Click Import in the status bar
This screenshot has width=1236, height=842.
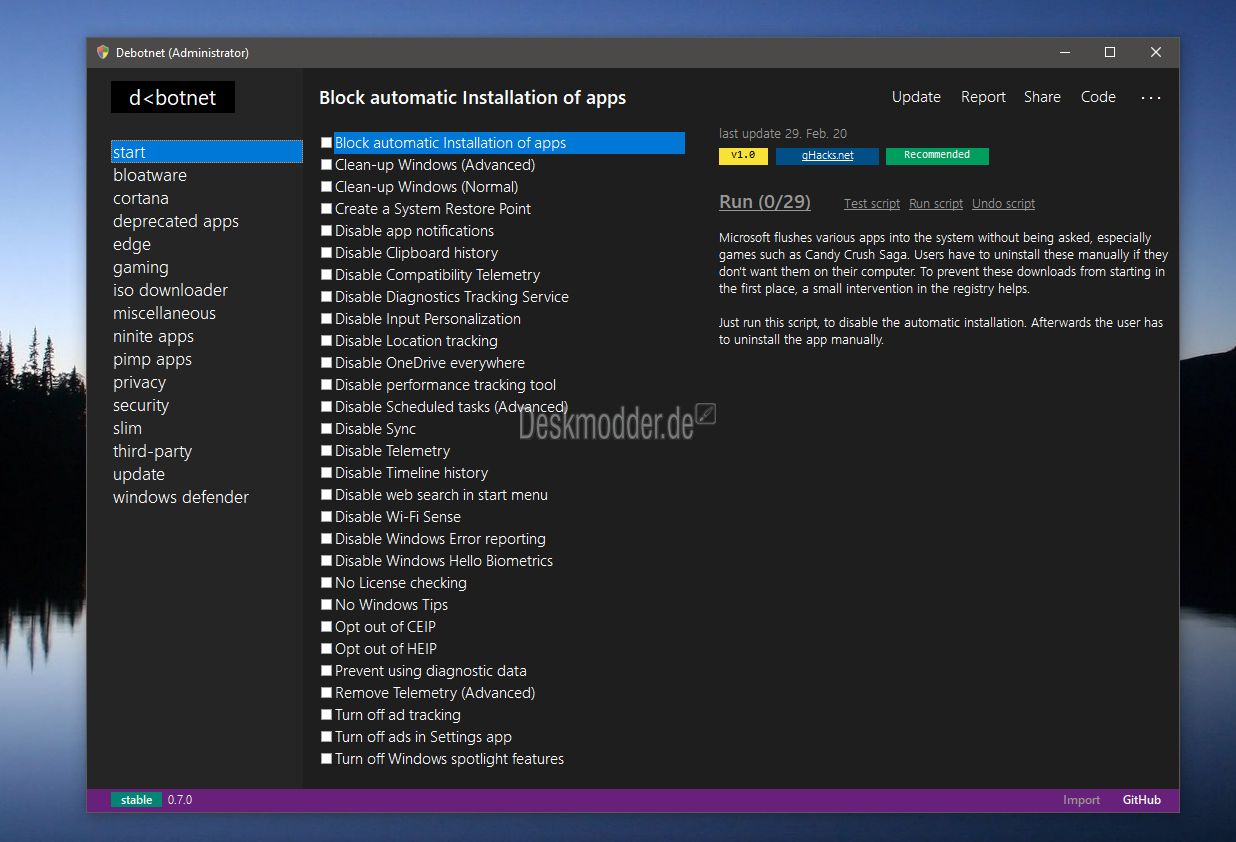pyautogui.click(x=1081, y=800)
